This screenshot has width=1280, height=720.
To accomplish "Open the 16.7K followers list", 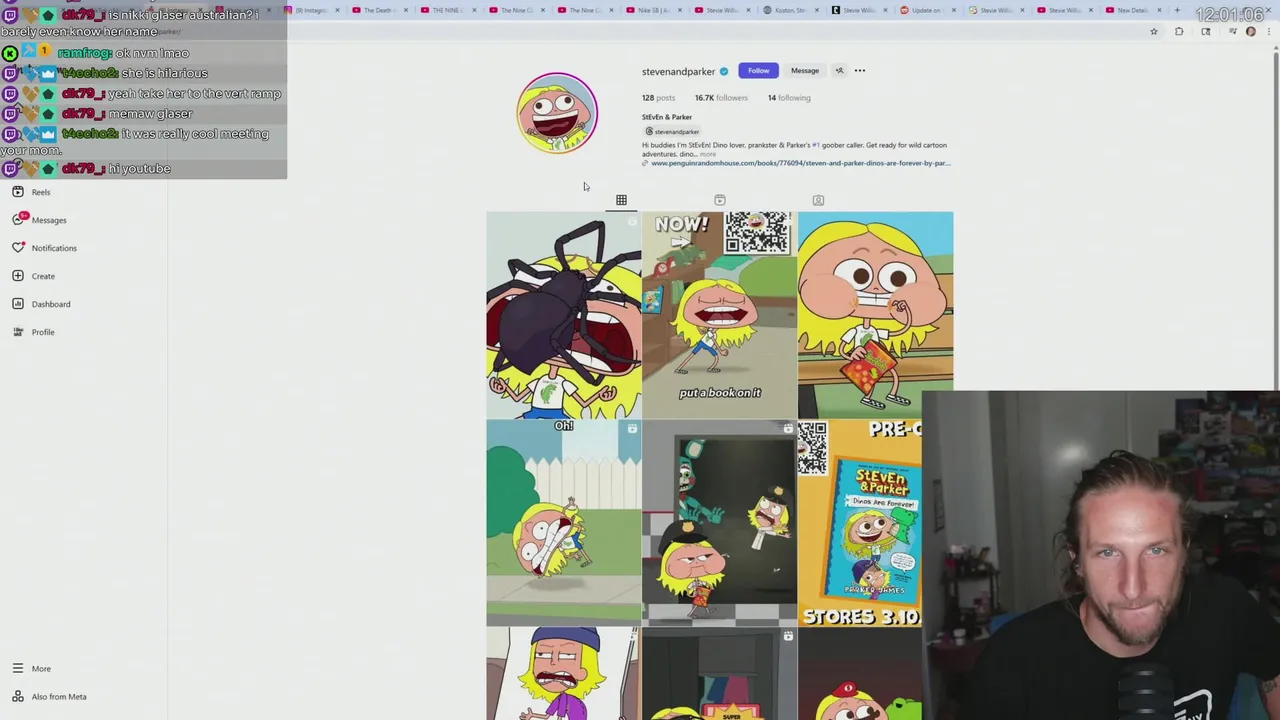I will pos(721,98).
